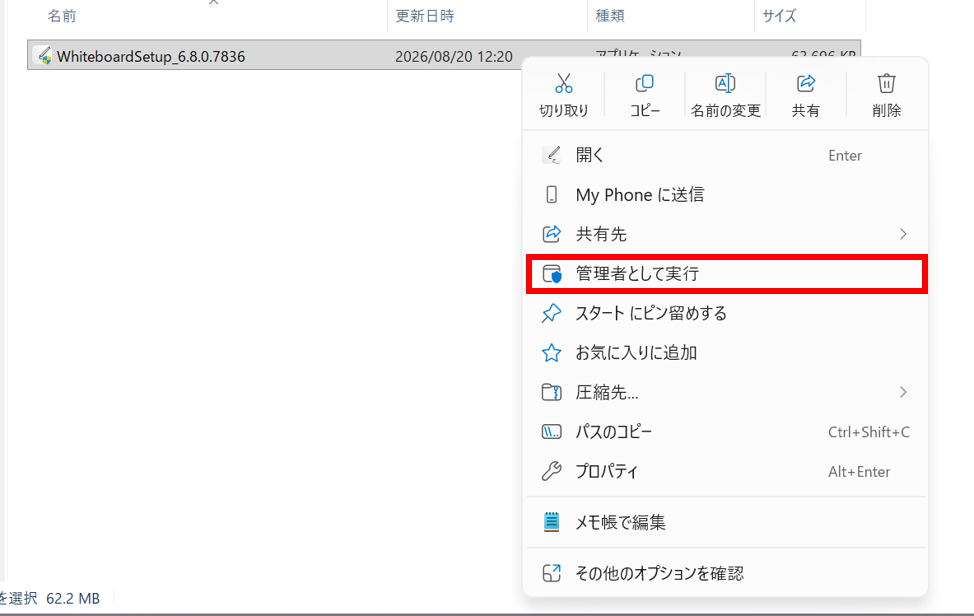Expand the 共有先 submenu arrow
This screenshot has width=974, height=616.
pos(903,234)
